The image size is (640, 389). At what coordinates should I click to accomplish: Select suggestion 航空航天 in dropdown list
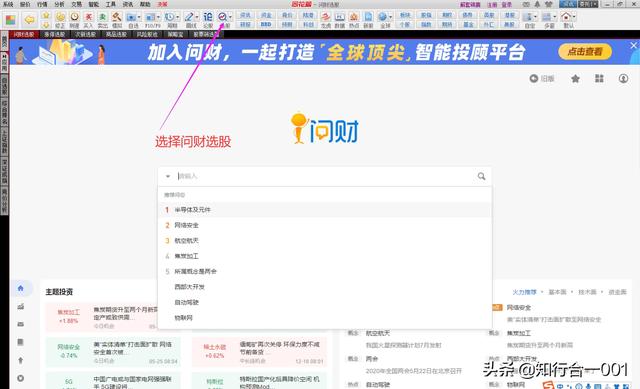pyautogui.click(x=324, y=241)
